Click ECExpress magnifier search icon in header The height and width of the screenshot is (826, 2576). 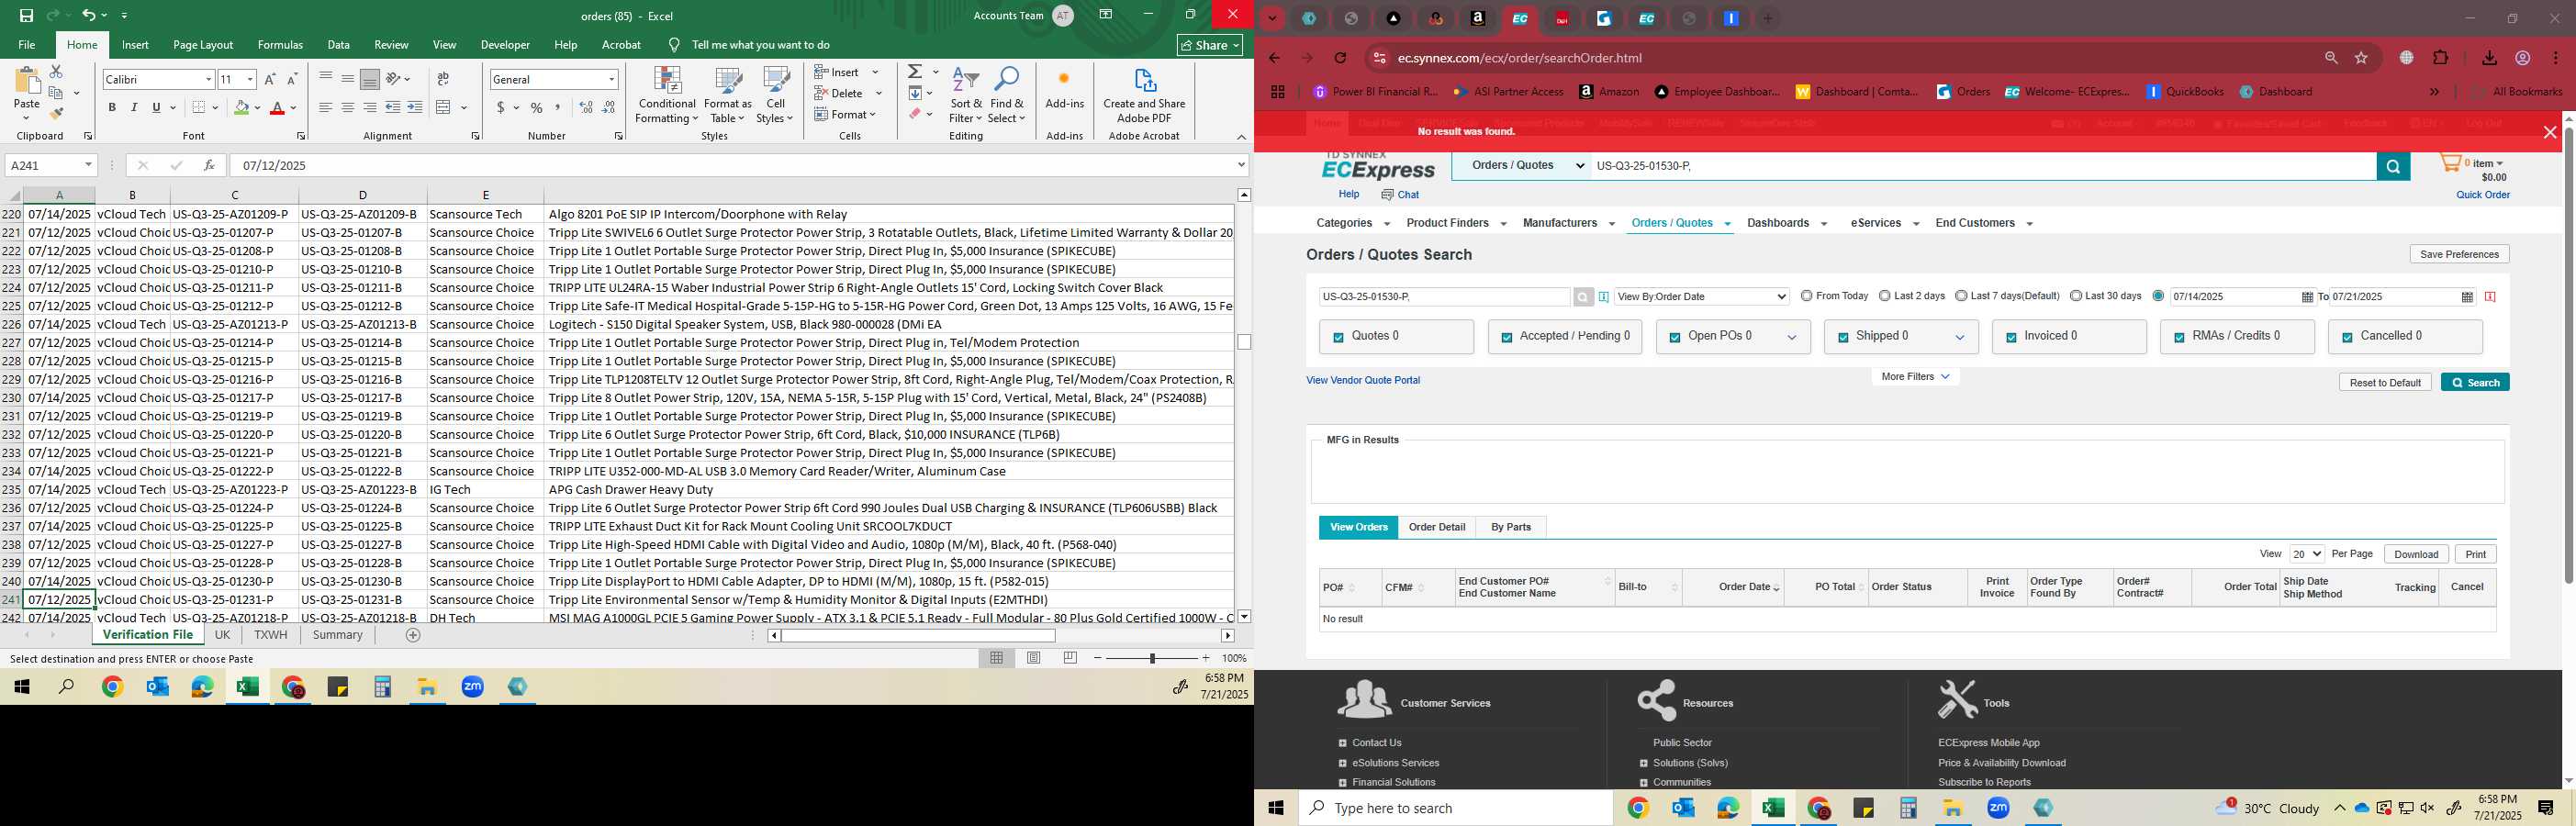(2393, 167)
